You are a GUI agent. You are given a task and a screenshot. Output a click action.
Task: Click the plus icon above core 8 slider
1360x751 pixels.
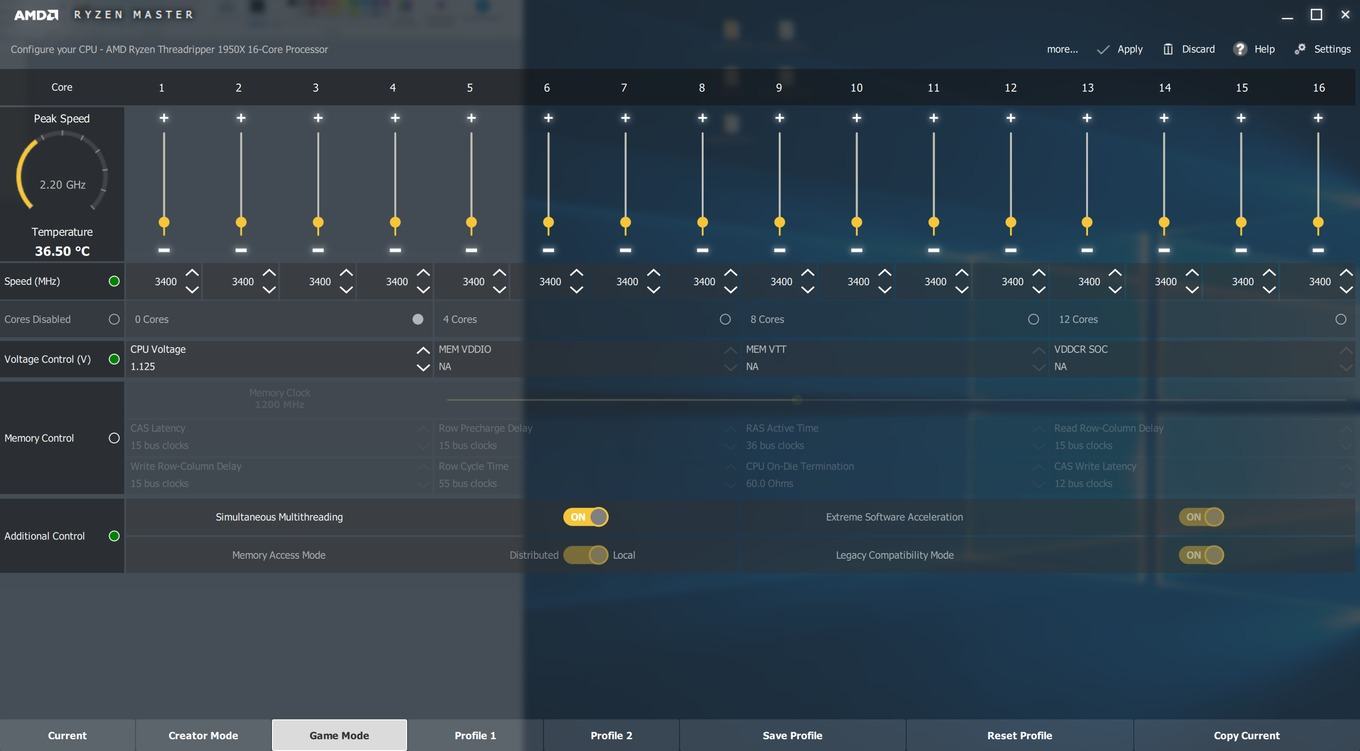702,118
